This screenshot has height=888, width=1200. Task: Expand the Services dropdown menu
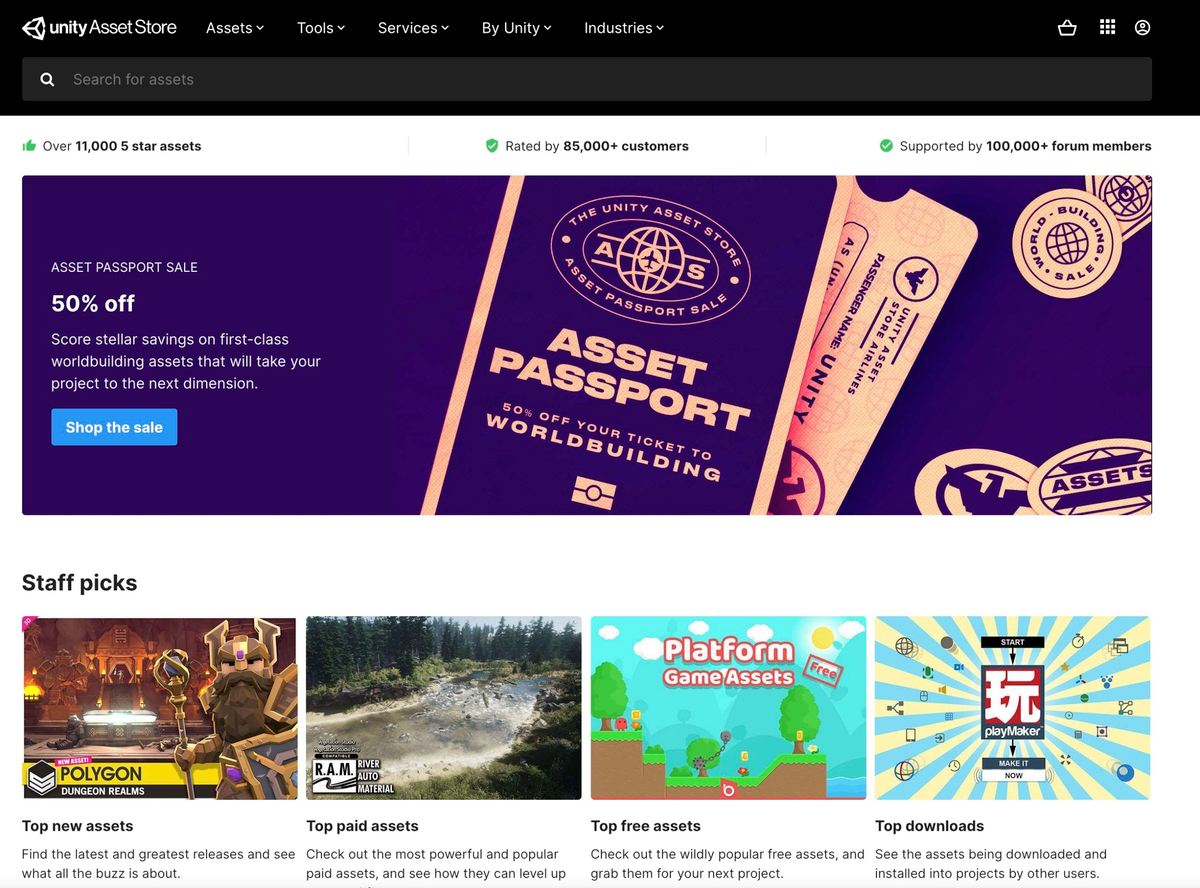414,28
